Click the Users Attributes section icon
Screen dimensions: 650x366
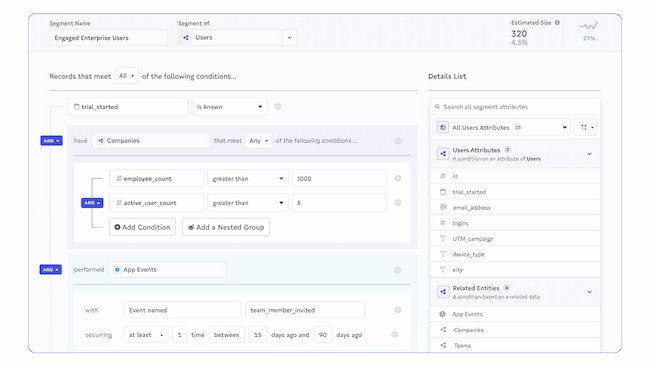(443, 154)
